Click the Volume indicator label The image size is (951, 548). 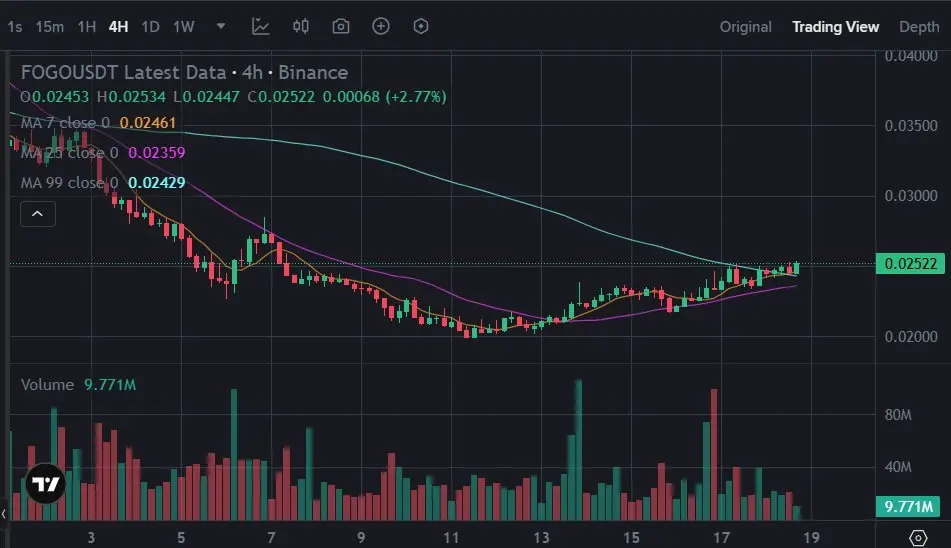[47, 384]
